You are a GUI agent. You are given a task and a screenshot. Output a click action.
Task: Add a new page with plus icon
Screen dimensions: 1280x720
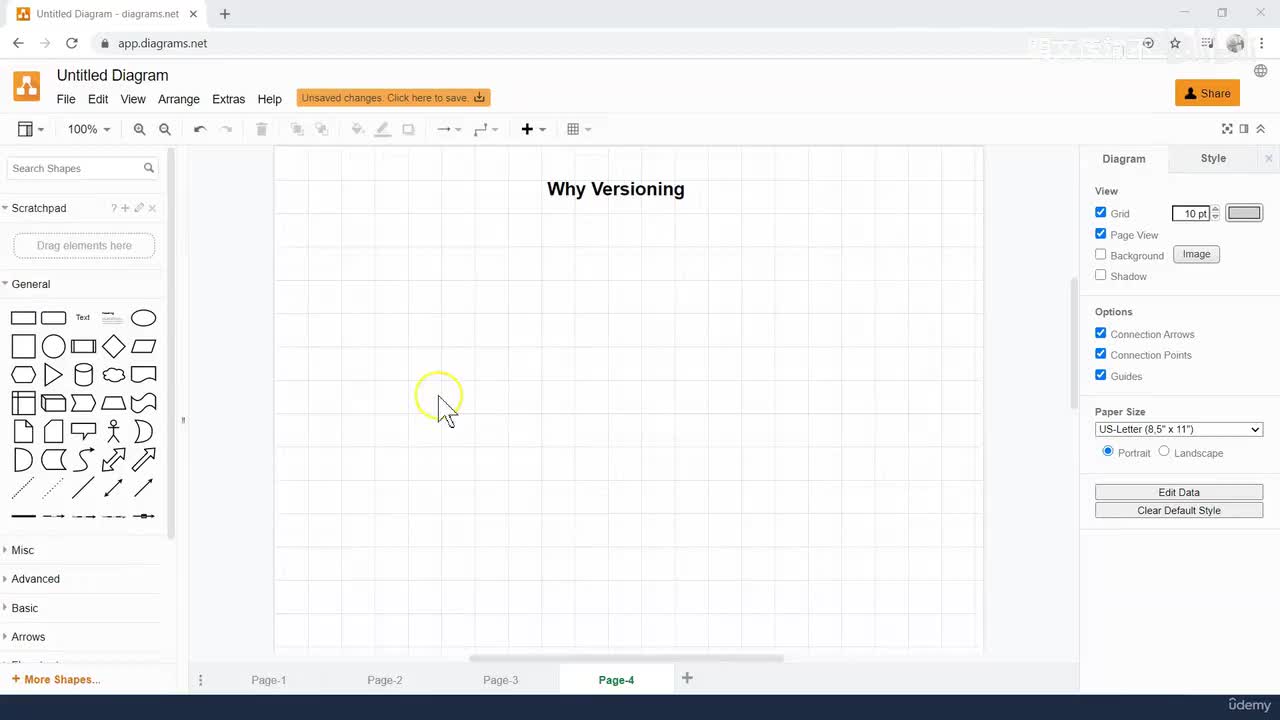687,678
